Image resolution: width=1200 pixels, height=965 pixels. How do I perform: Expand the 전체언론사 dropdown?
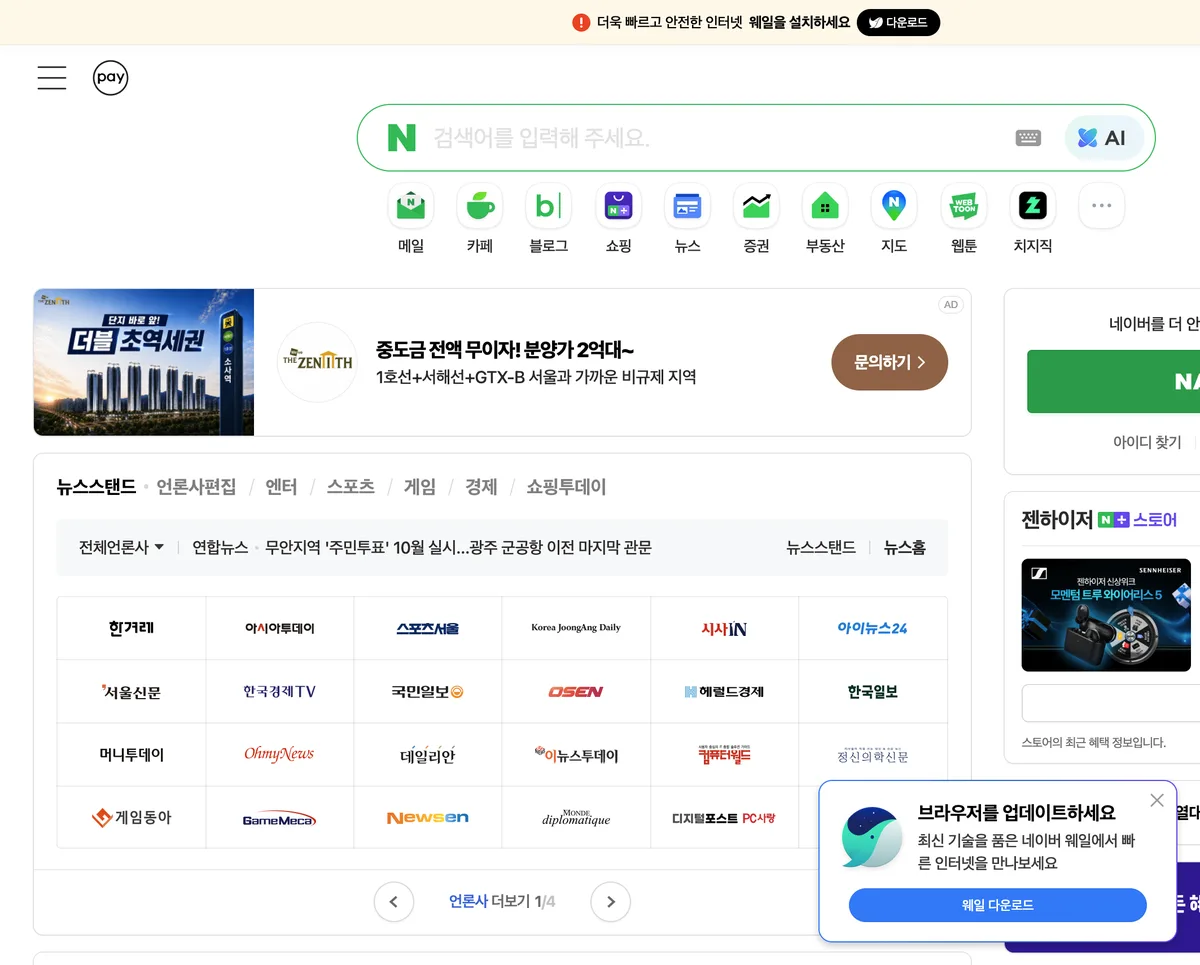pyautogui.click(x=122, y=547)
